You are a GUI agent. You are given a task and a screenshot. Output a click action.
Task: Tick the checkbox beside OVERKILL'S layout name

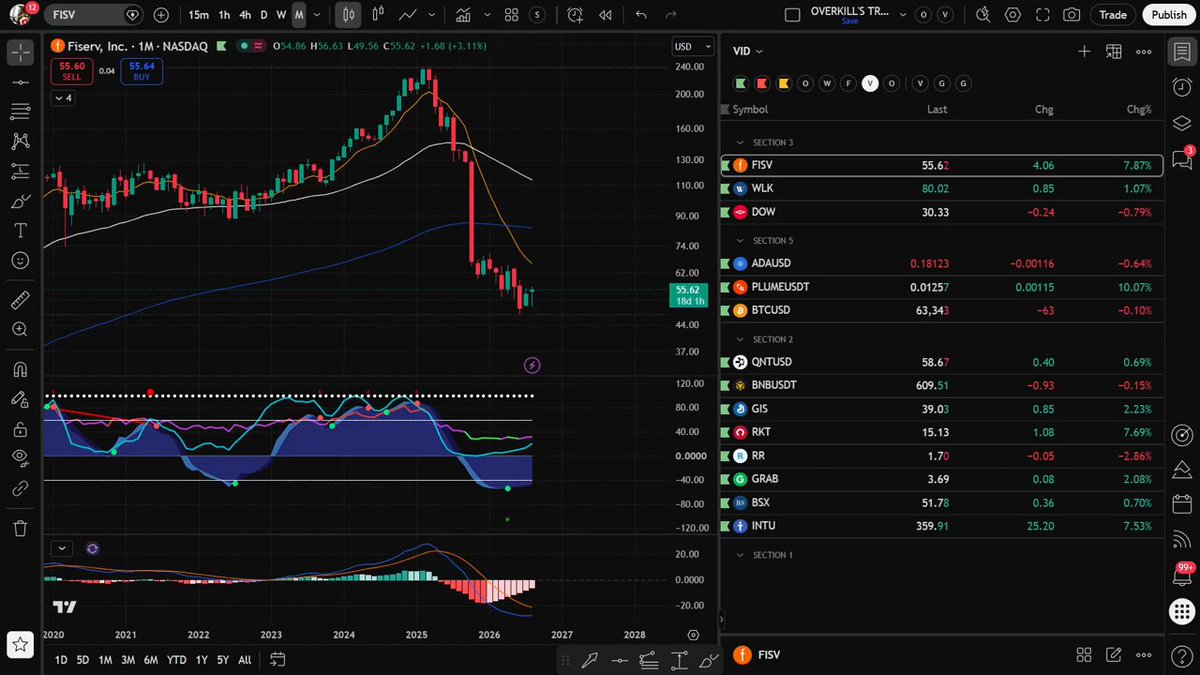coord(793,15)
